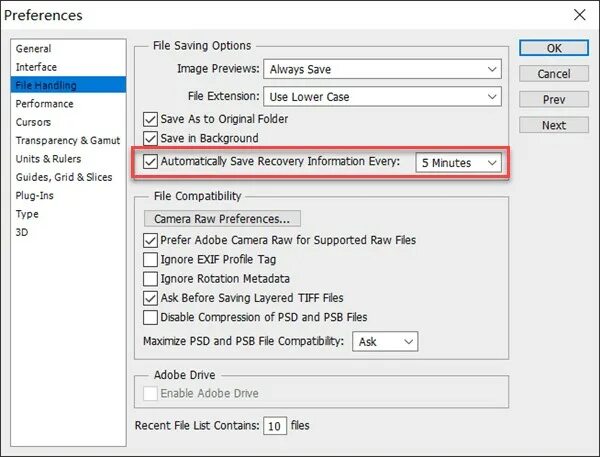This screenshot has height=457, width=600.
Task: Toggle Save in Background checkbox
Action: (150, 138)
